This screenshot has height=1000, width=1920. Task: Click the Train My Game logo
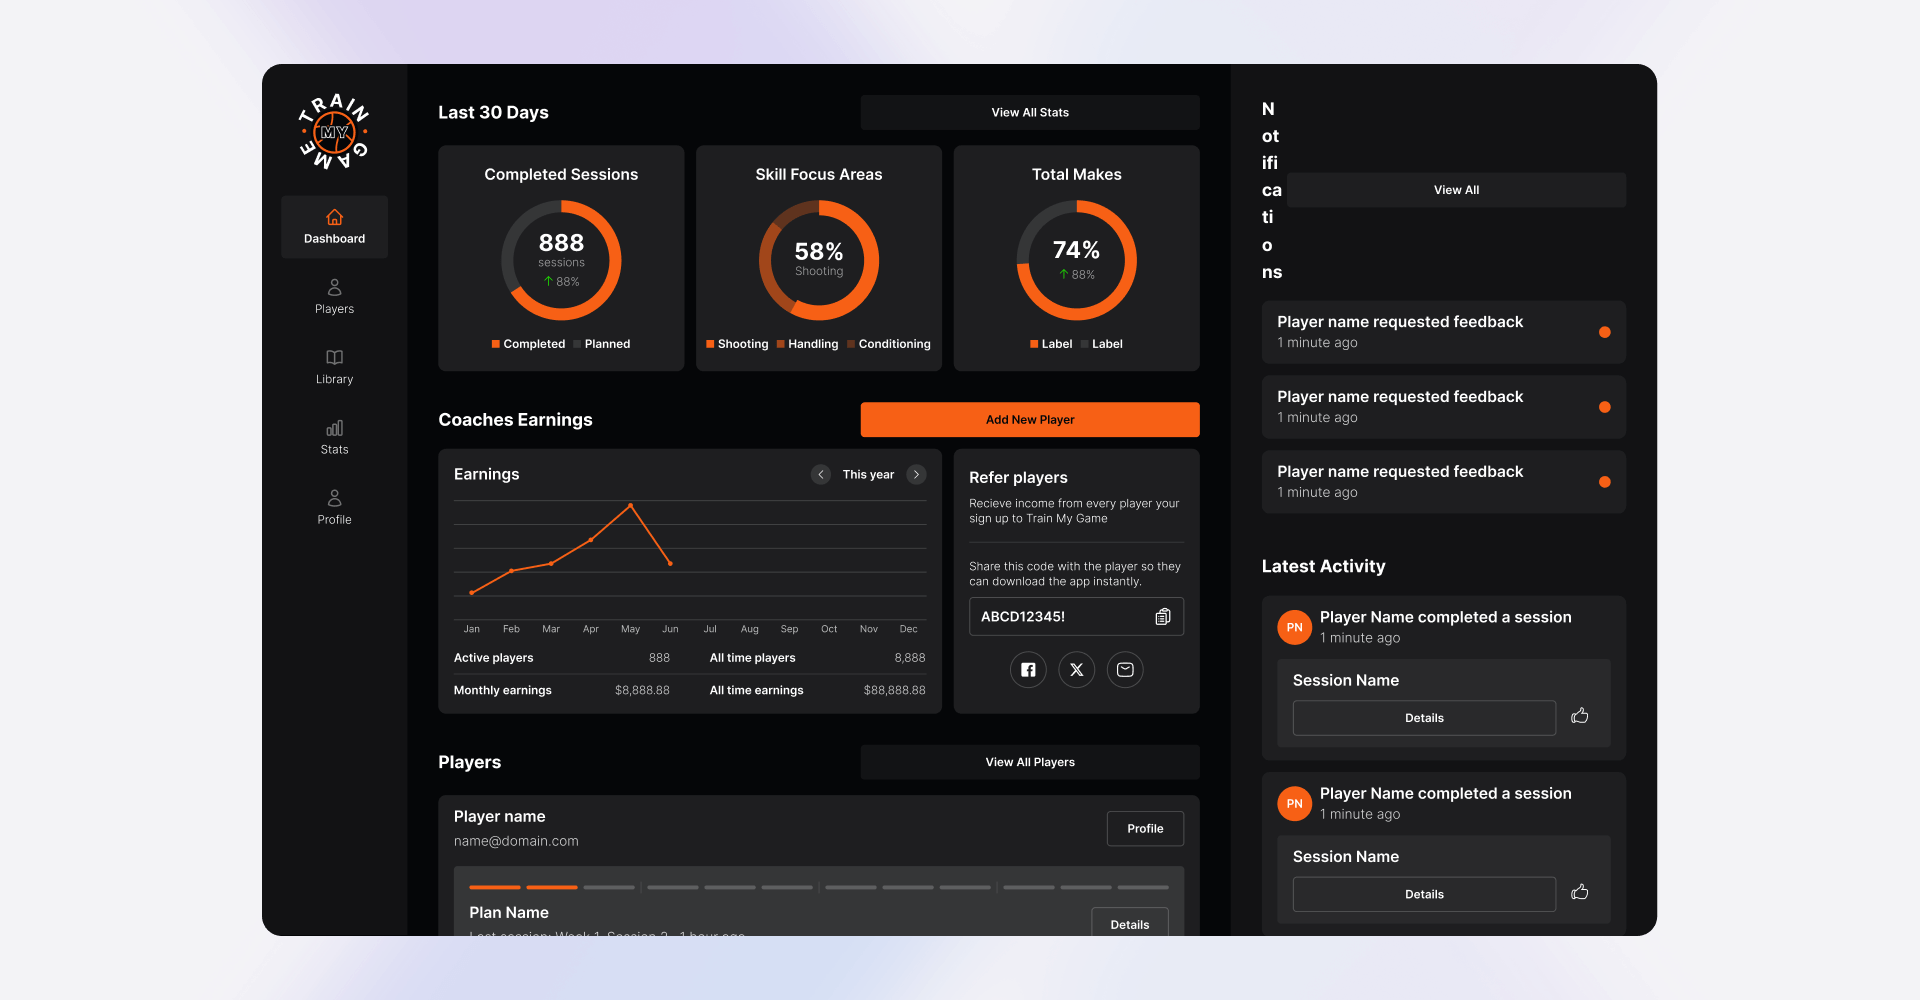click(334, 130)
